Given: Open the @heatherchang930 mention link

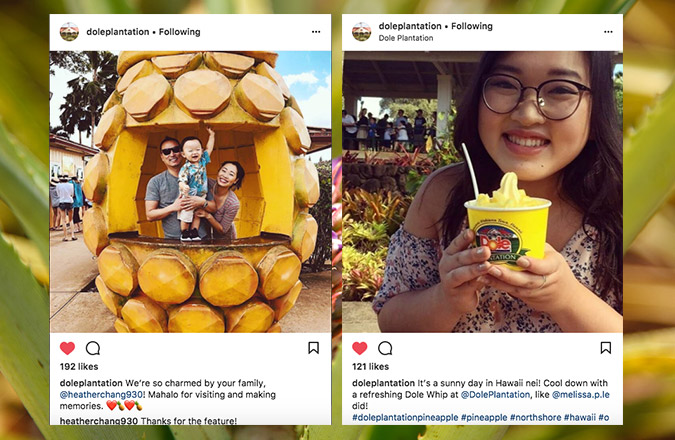Looking at the screenshot, I should (x=101, y=395).
